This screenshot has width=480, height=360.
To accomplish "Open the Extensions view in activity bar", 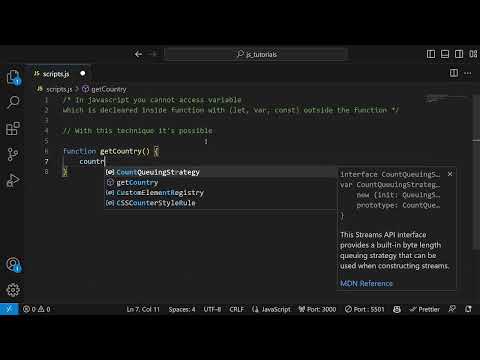I will [13, 128].
